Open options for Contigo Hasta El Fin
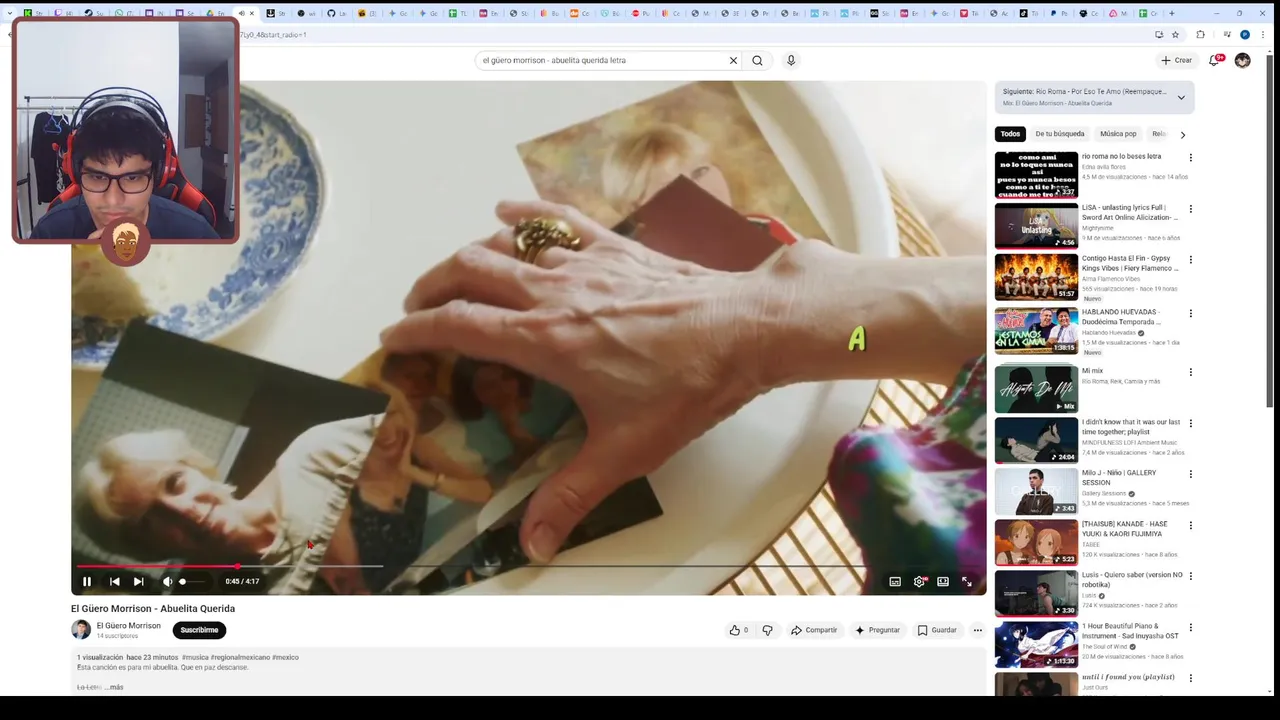 1190,260
